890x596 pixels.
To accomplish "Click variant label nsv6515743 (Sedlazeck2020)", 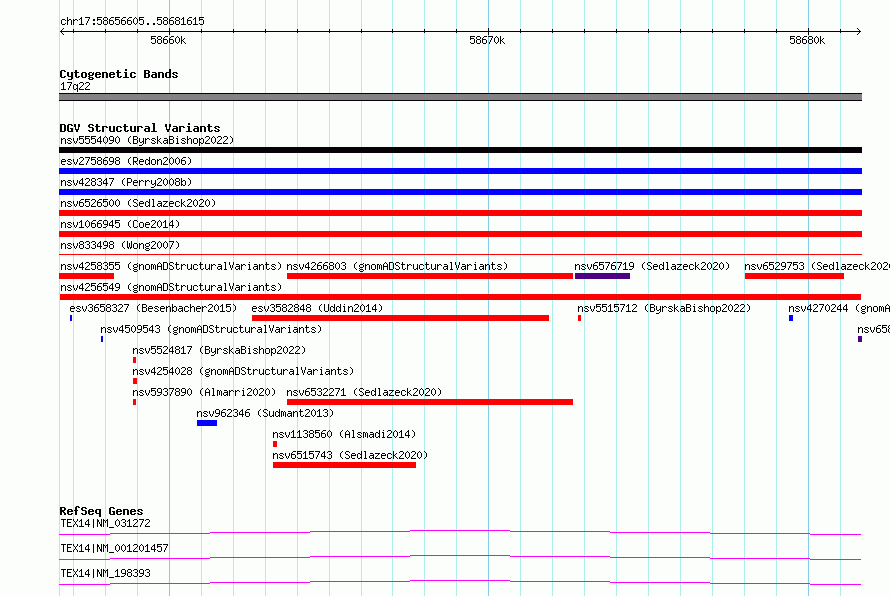I will click(x=350, y=455).
